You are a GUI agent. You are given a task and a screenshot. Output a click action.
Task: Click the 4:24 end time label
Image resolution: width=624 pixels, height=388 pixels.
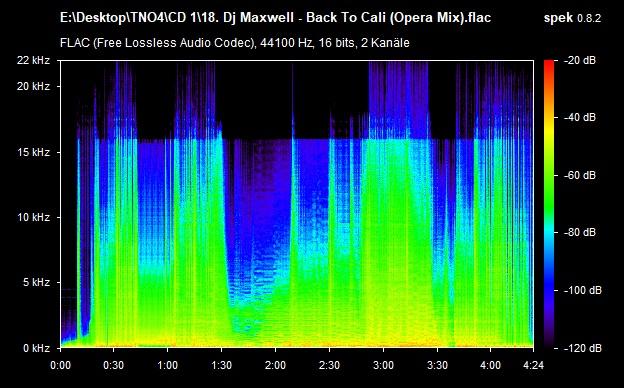pos(533,365)
